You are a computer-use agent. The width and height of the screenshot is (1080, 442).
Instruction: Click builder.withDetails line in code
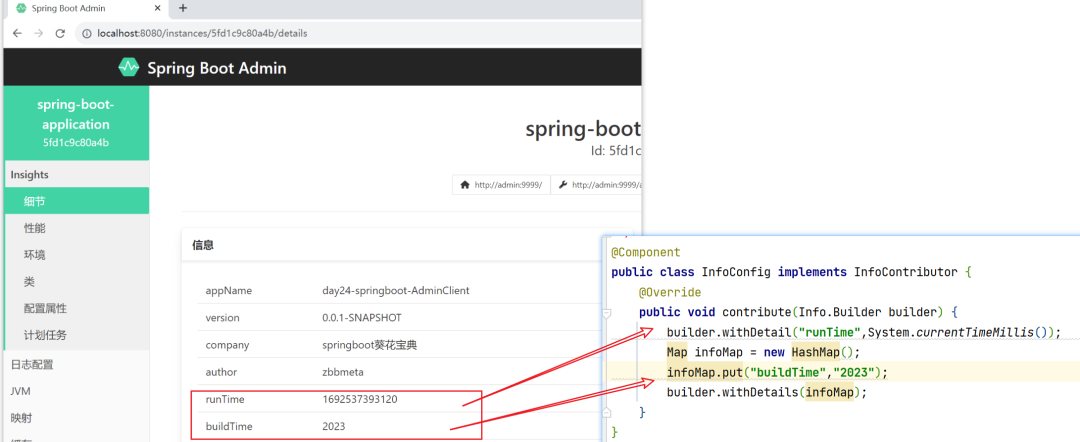coord(766,392)
